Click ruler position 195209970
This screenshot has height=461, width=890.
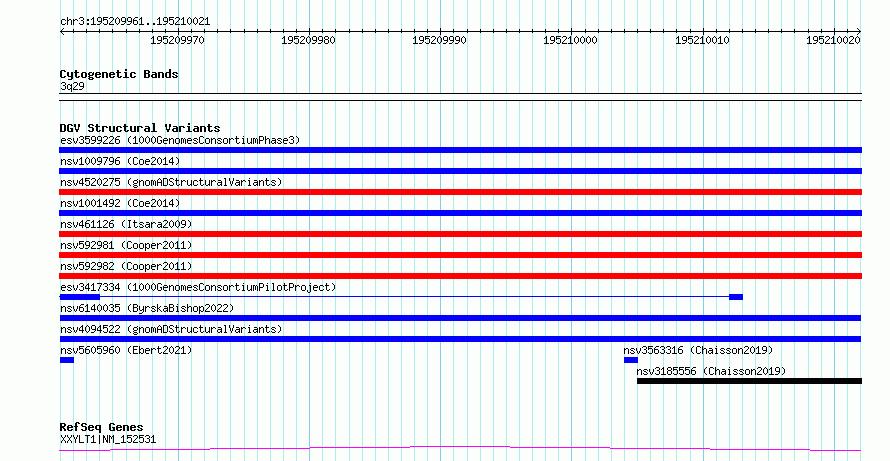(x=177, y=40)
